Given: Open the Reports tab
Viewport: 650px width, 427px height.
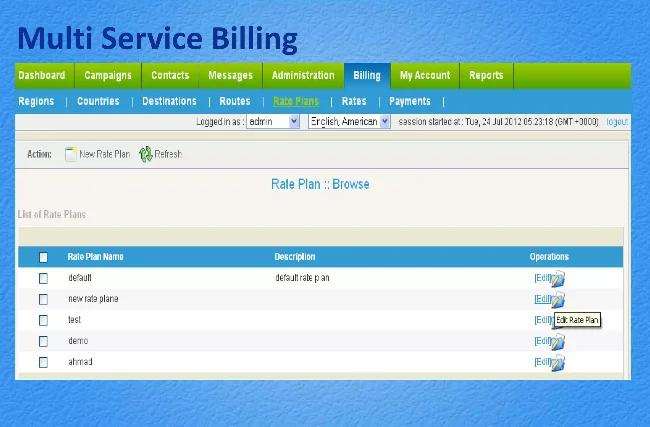Looking at the screenshot, I should 486,75.
